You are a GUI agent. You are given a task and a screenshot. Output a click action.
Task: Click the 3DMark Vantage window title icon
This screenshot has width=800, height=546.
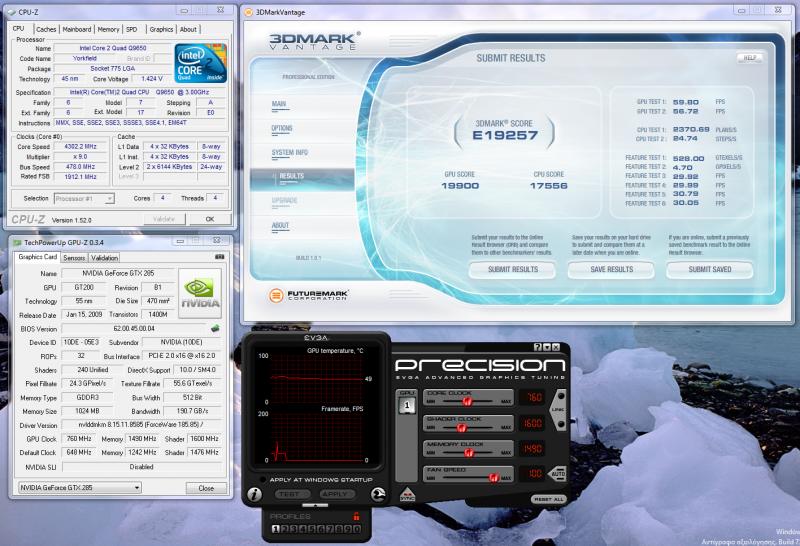248,12
